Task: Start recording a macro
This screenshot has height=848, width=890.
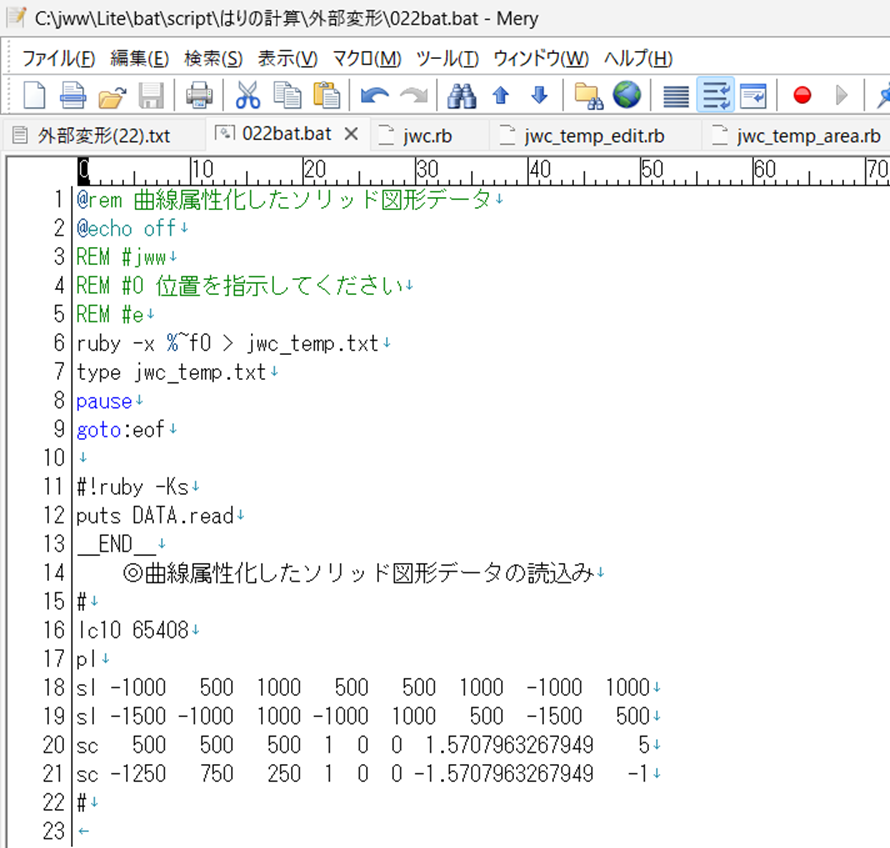Action: tap(801, 95)
